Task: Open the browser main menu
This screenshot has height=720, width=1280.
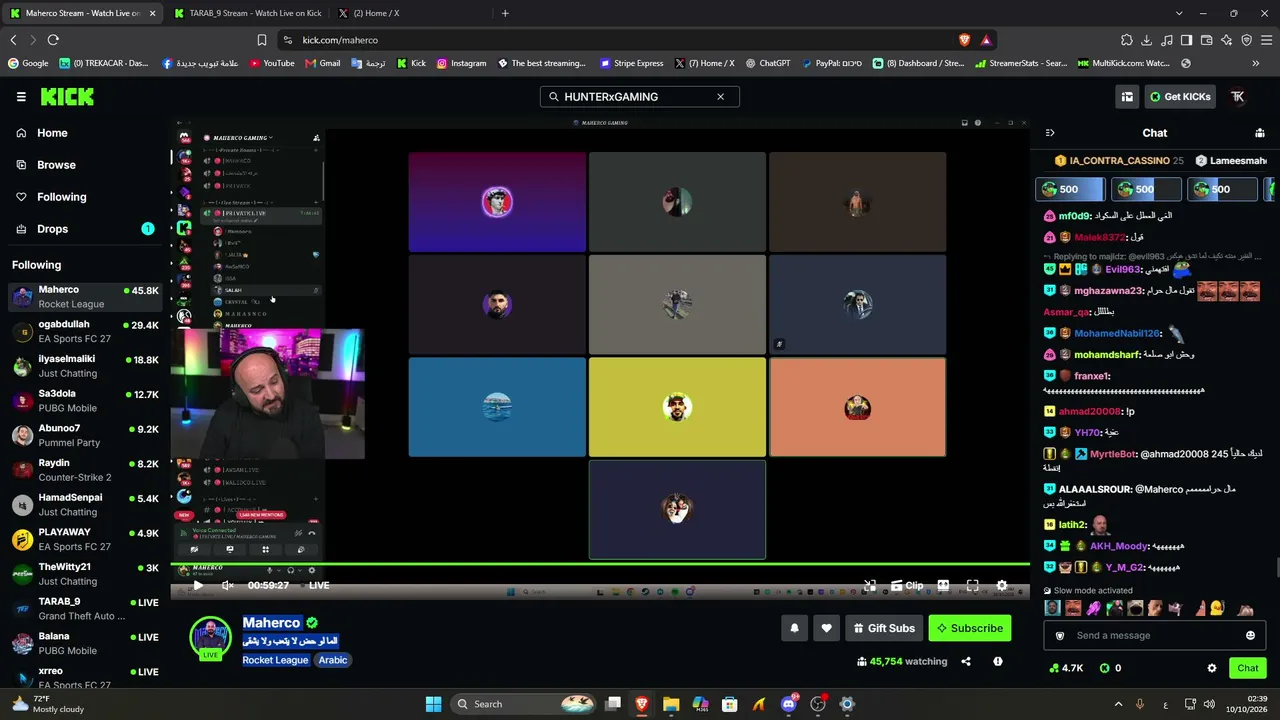Action: pyautogui.click(x=1266, y=40)
